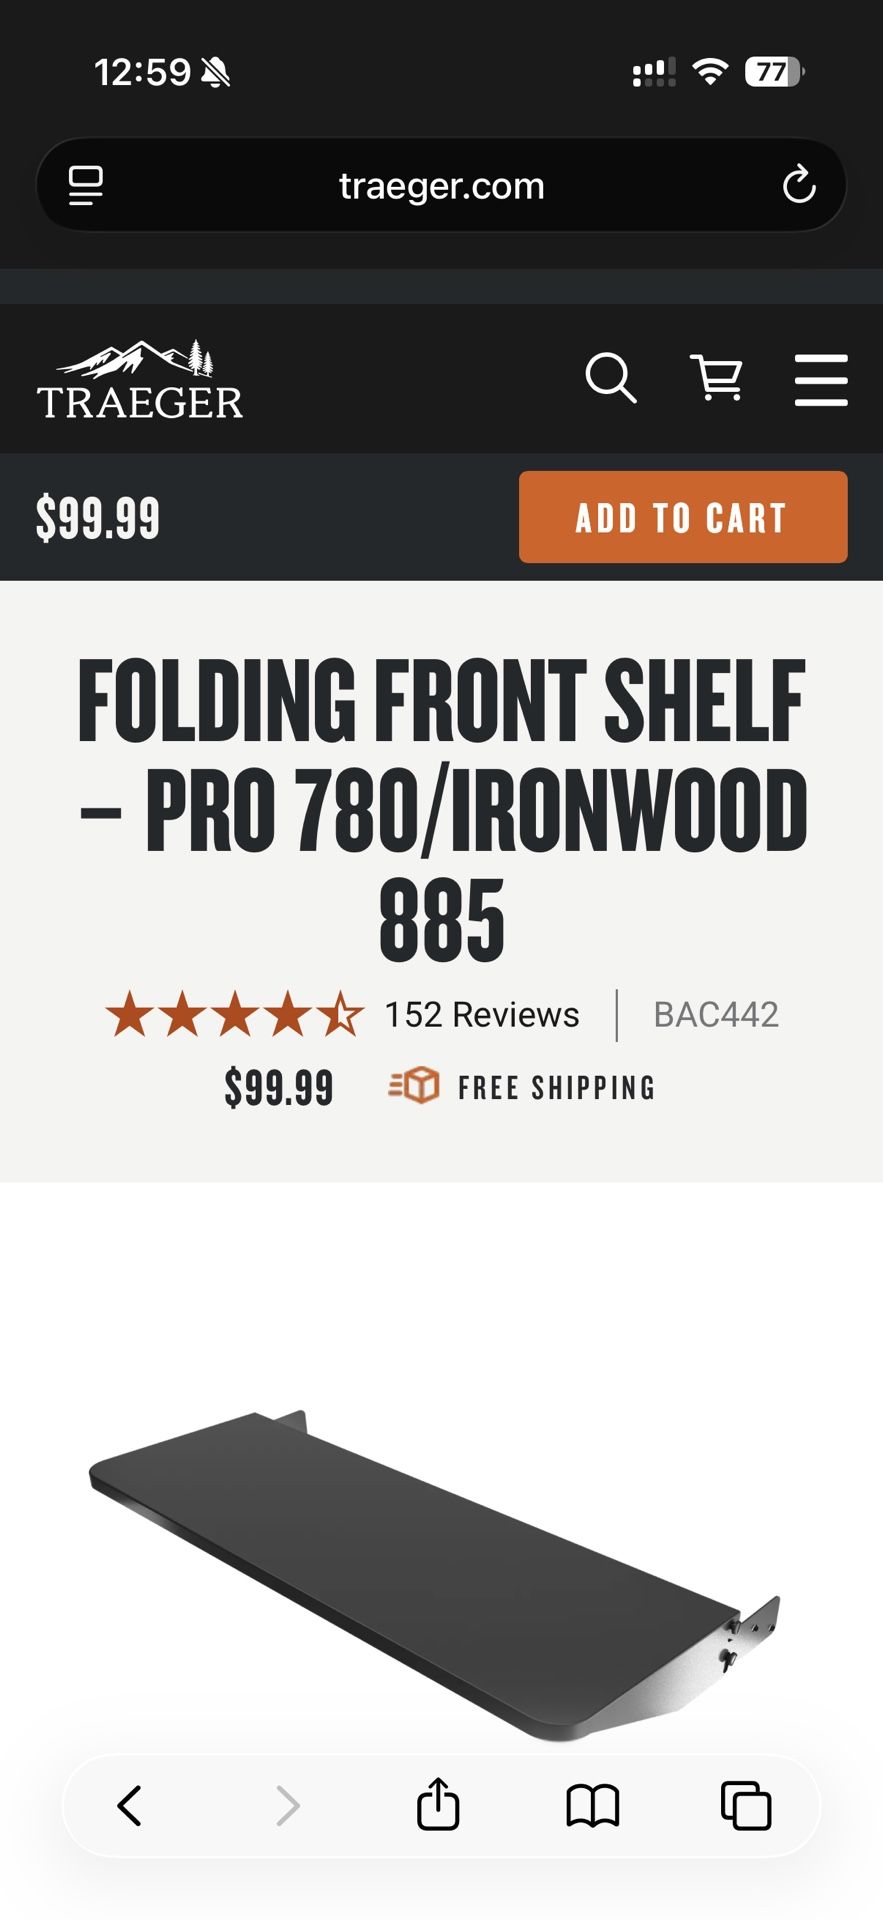Tap the free shipping box icon
883x1920 pixels.
click(x=414, y=1086)
